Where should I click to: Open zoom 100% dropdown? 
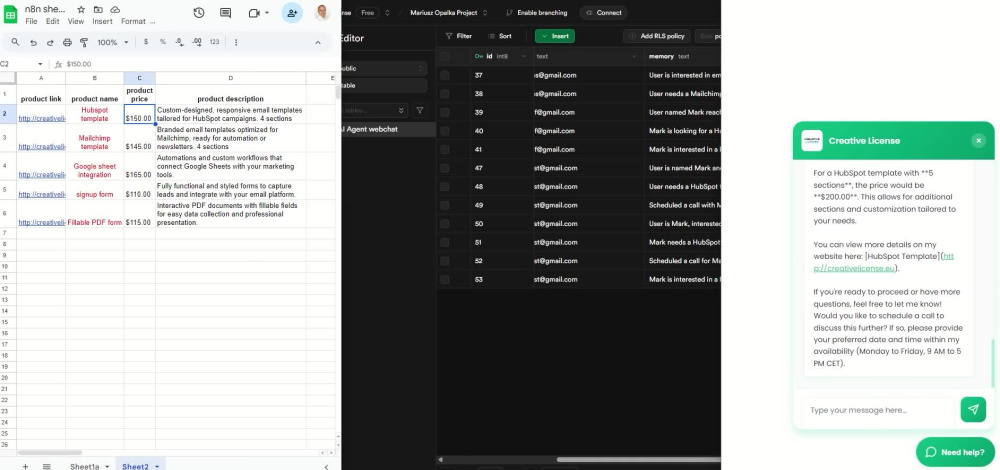112,42
